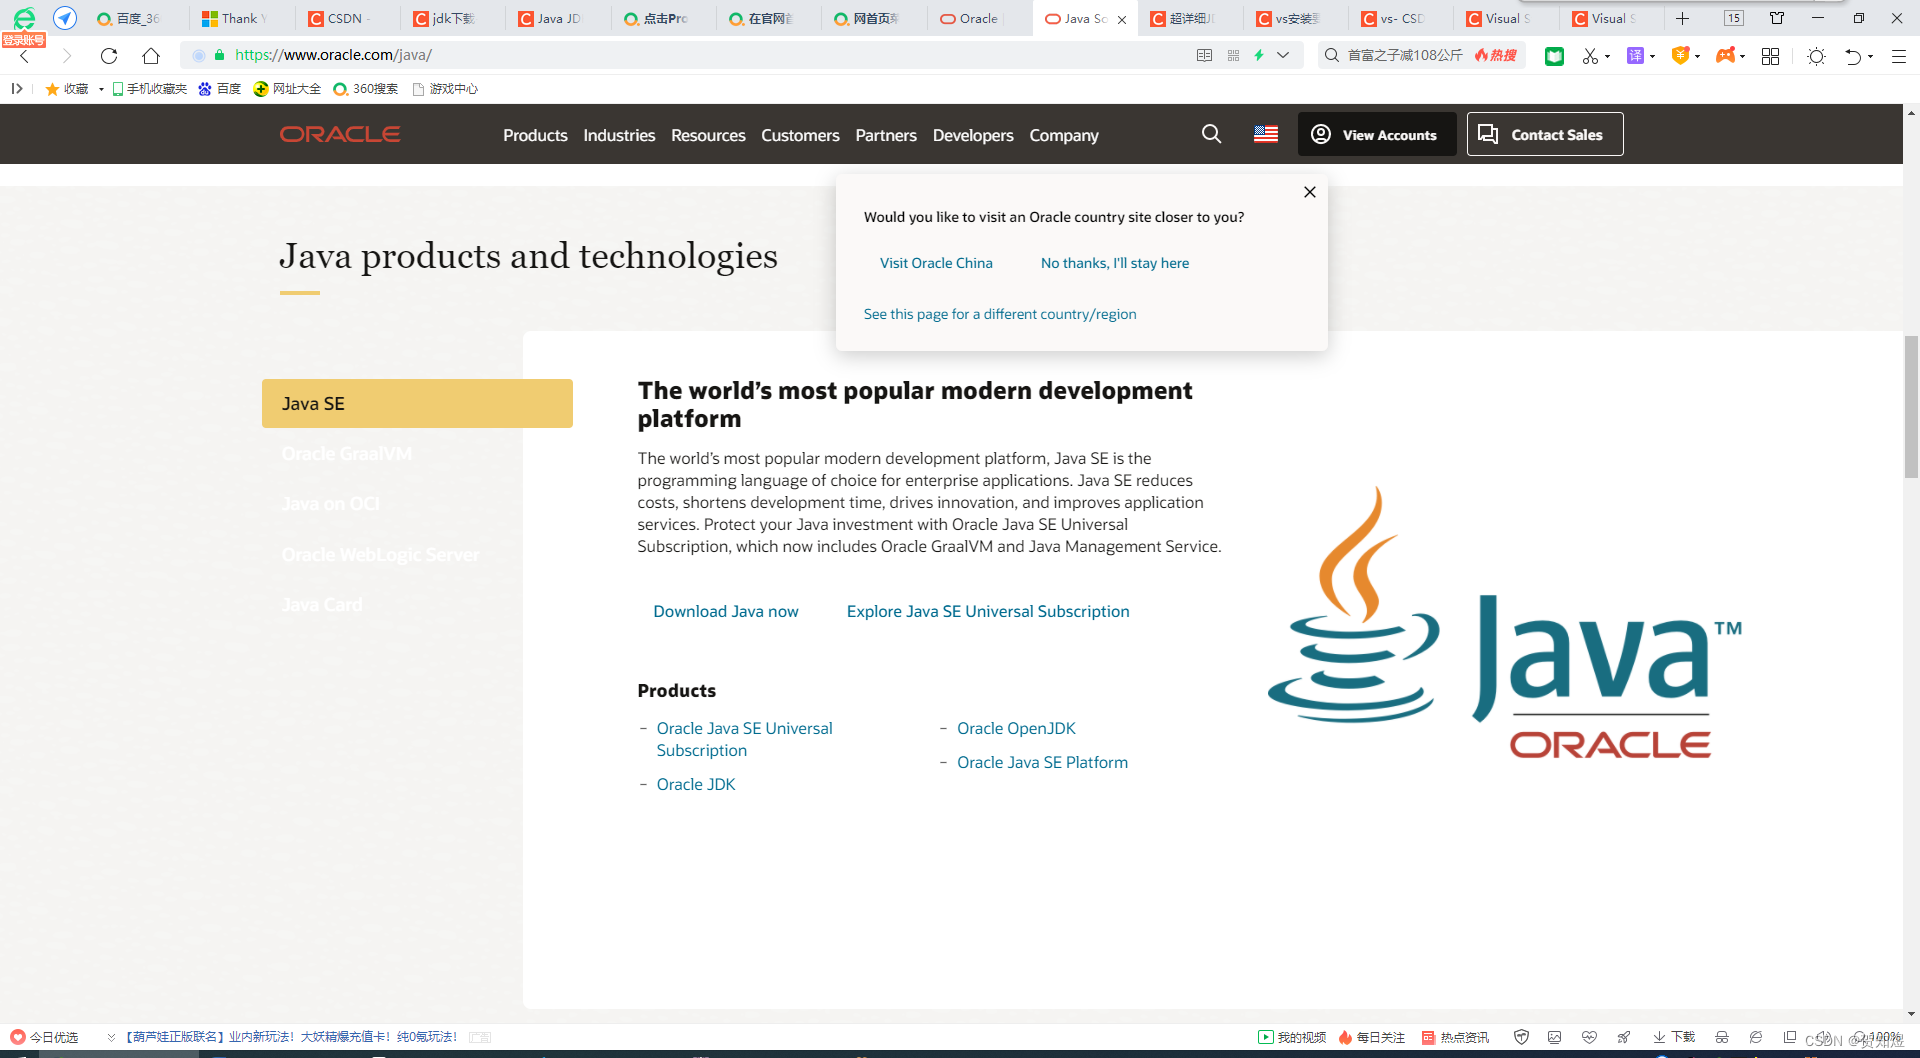Viewport: 1920px width, 1058px height.
Task: Click the US flag country selector
Action: pos(1266,134)
